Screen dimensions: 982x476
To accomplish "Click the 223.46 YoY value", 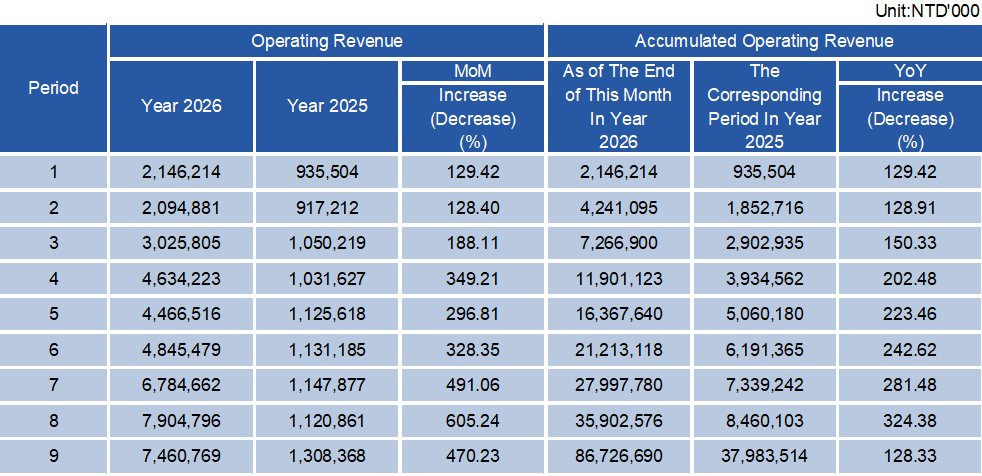I will tap(910, 314).
